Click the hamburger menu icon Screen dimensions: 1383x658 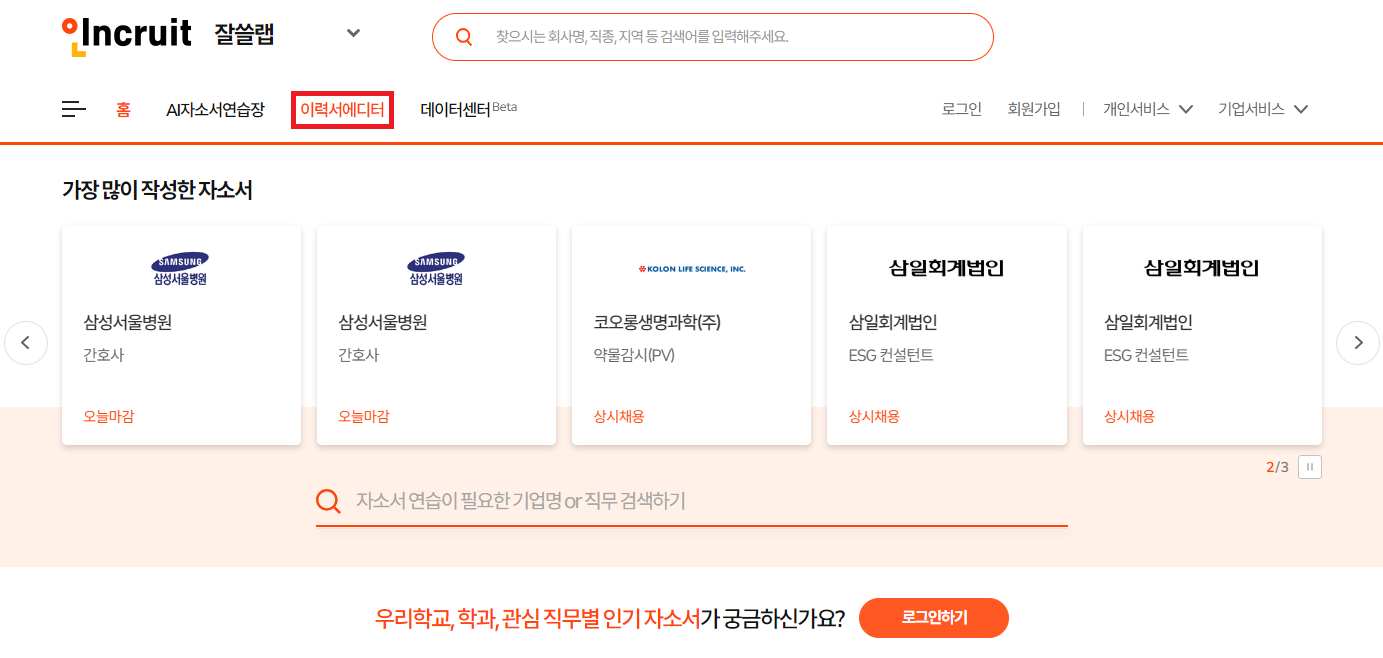click(x=73, y=108)
